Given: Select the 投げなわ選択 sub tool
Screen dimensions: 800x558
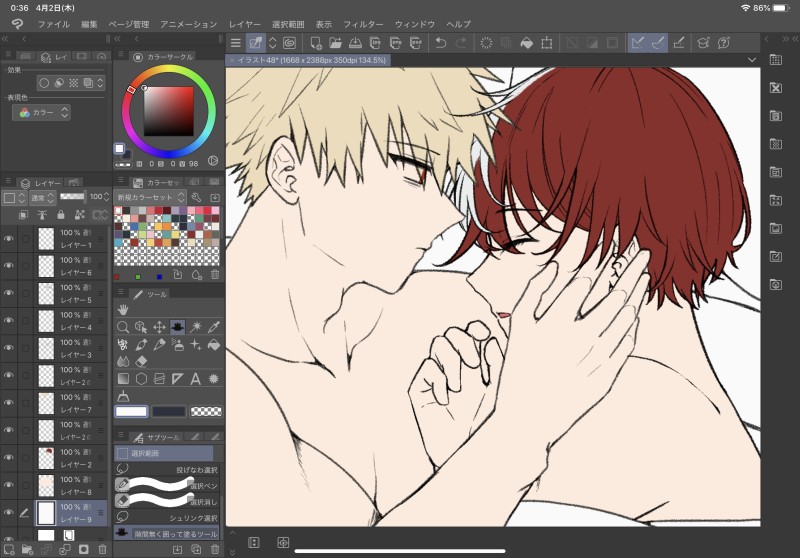Looking at the screenshot, I should coord(167,469).
